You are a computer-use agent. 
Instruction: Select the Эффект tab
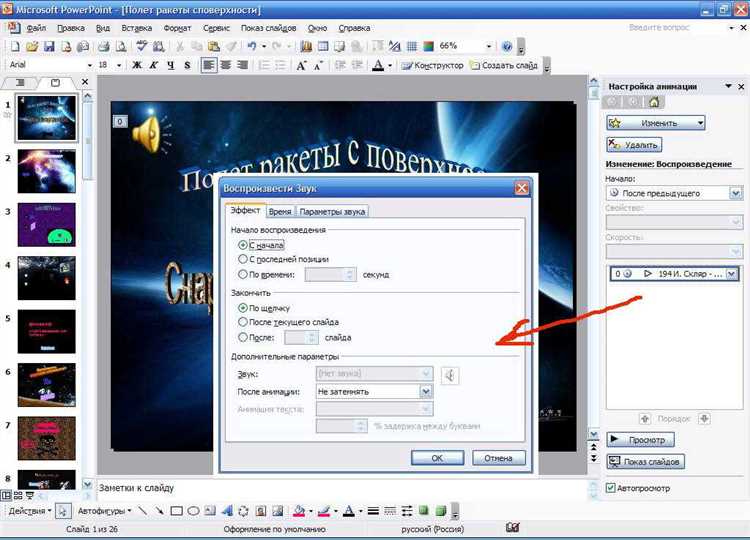pyautogui.click(x=245, y=210)
